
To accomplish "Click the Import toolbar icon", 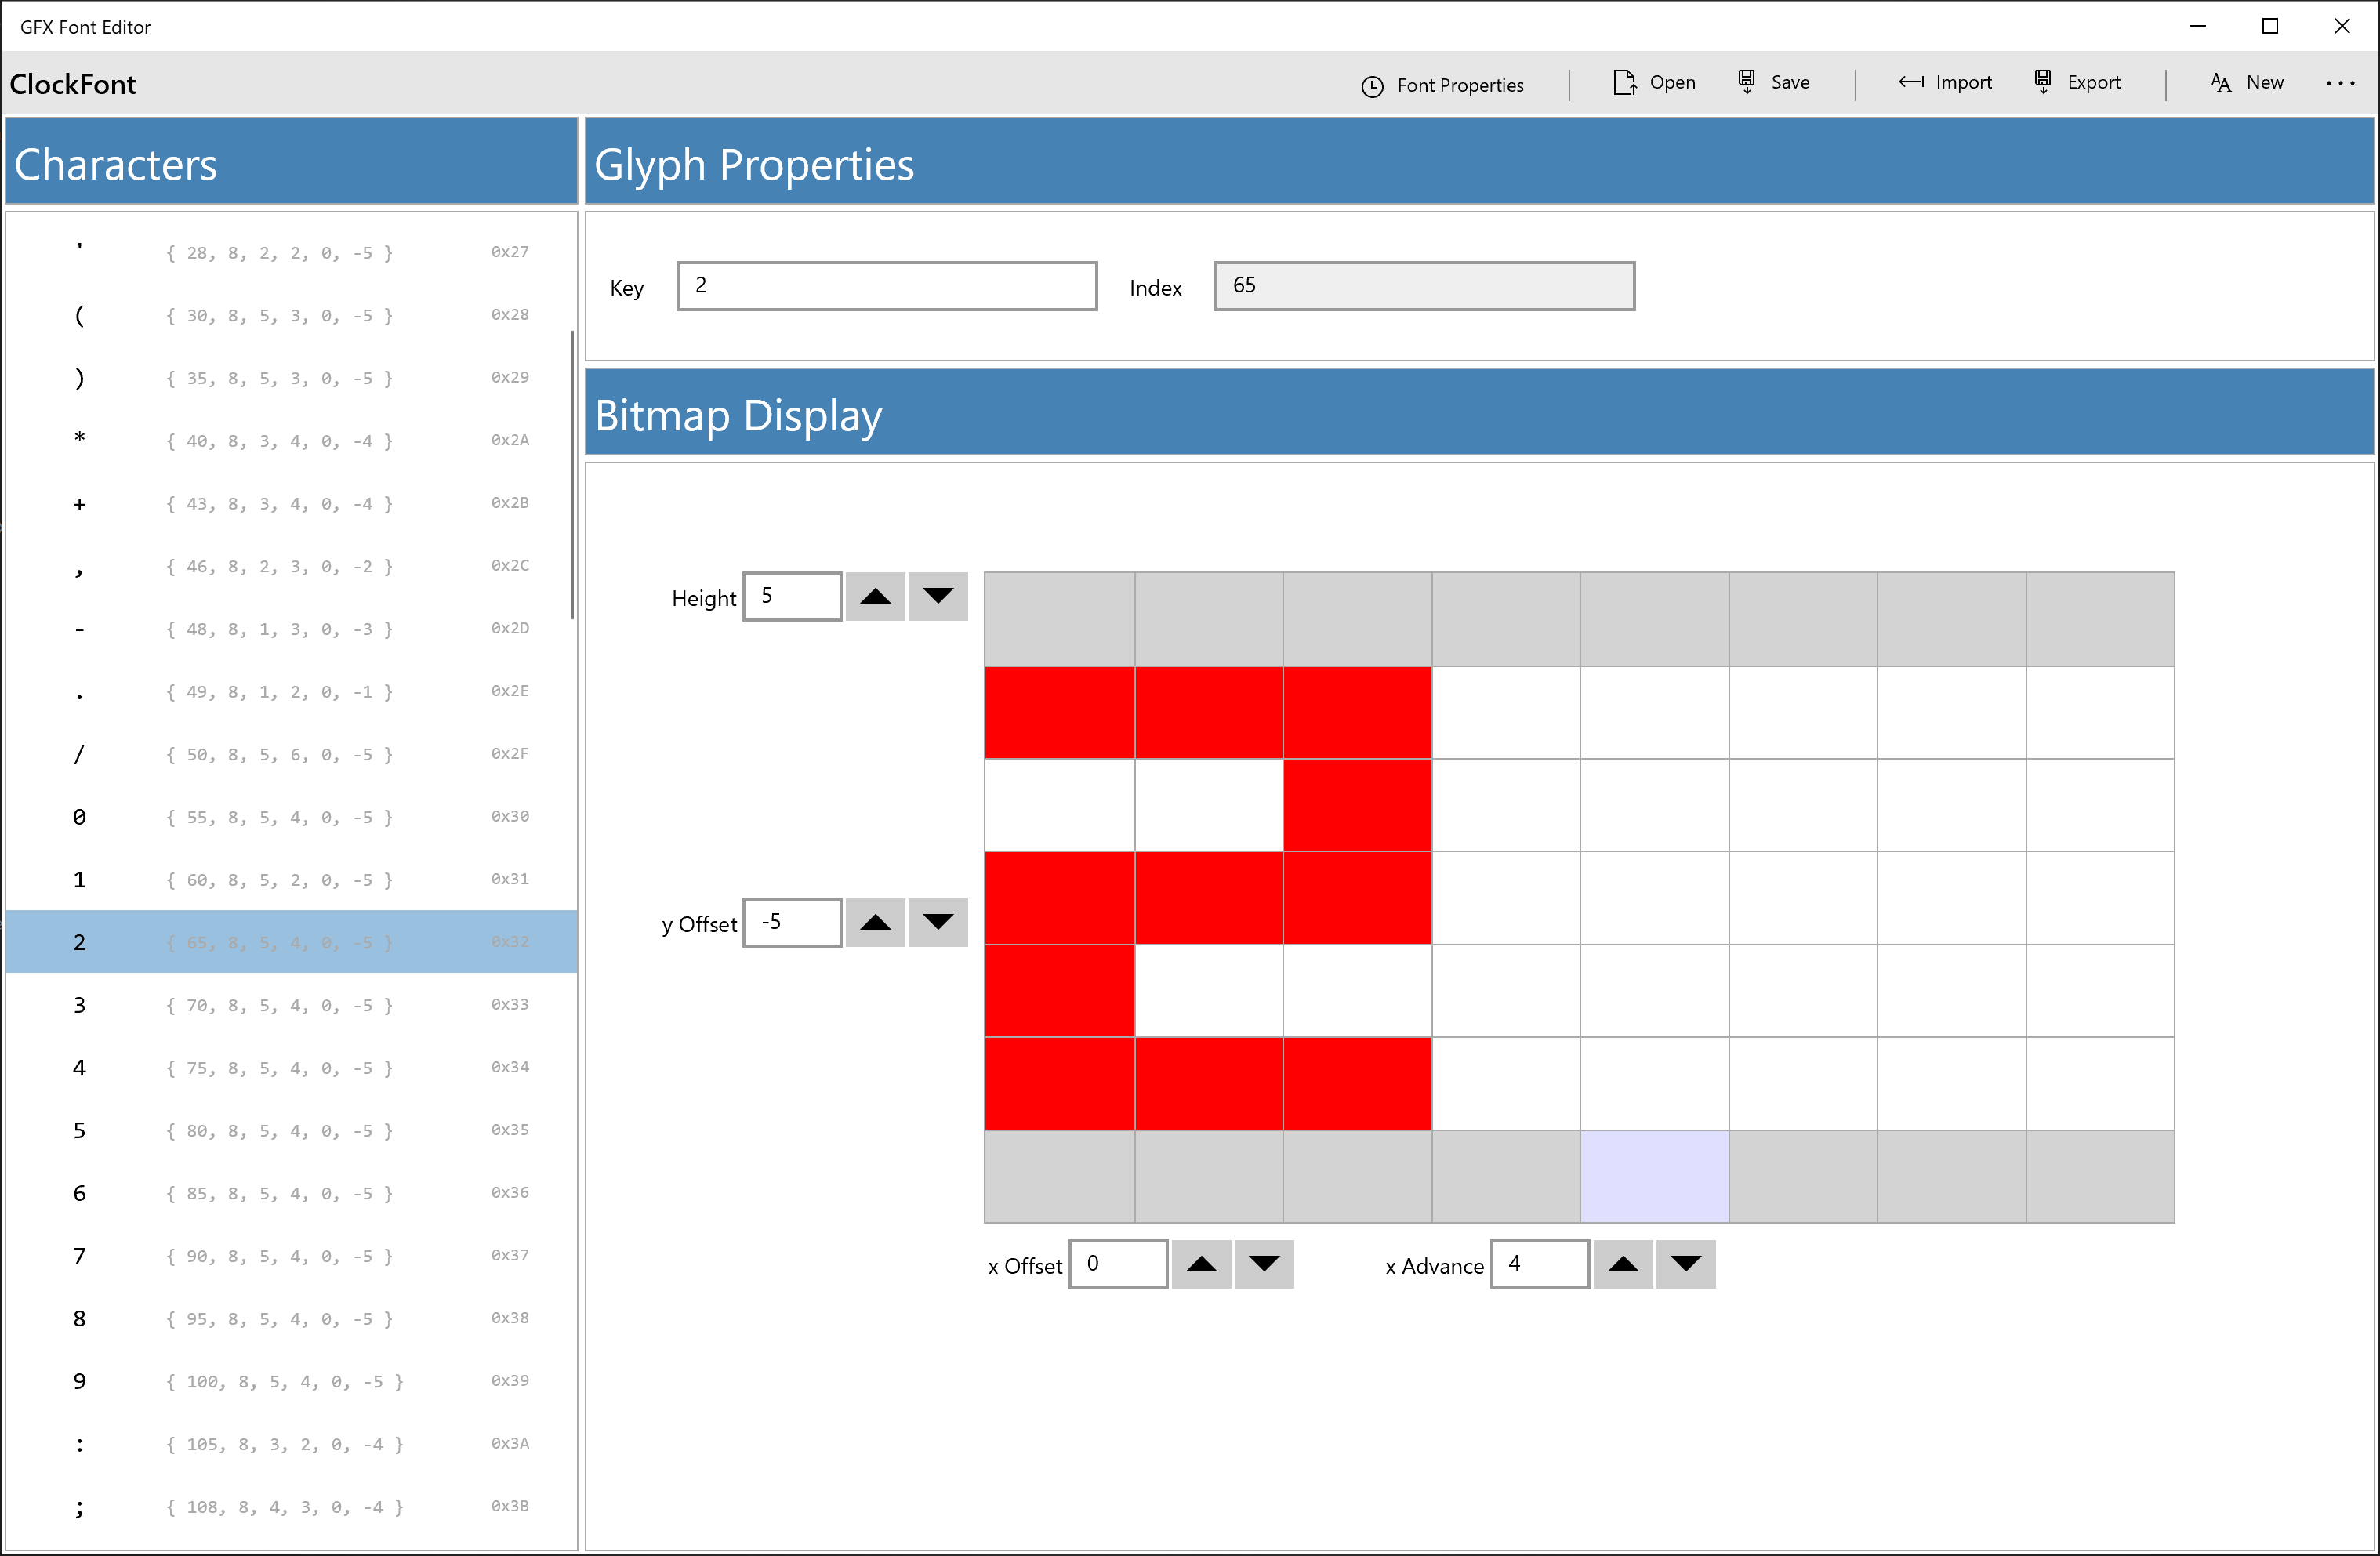I will [1910, 83].
